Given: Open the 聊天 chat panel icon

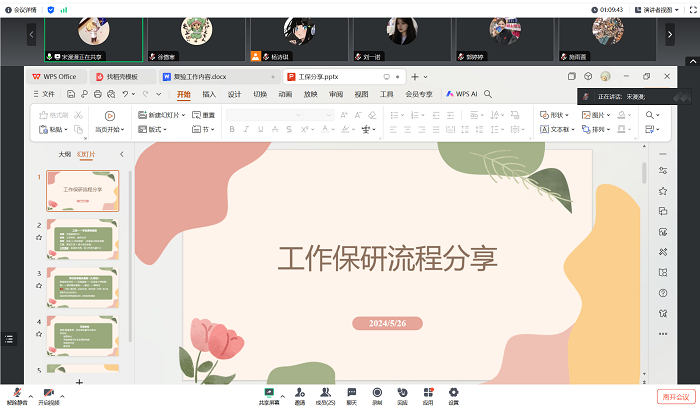Looking at the screenshot, I should (351, 392).
